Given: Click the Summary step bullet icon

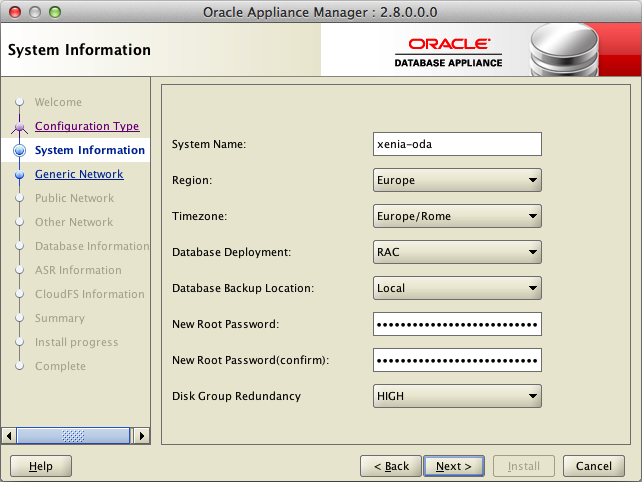Looking at the screenshot, I should (19, 318).
